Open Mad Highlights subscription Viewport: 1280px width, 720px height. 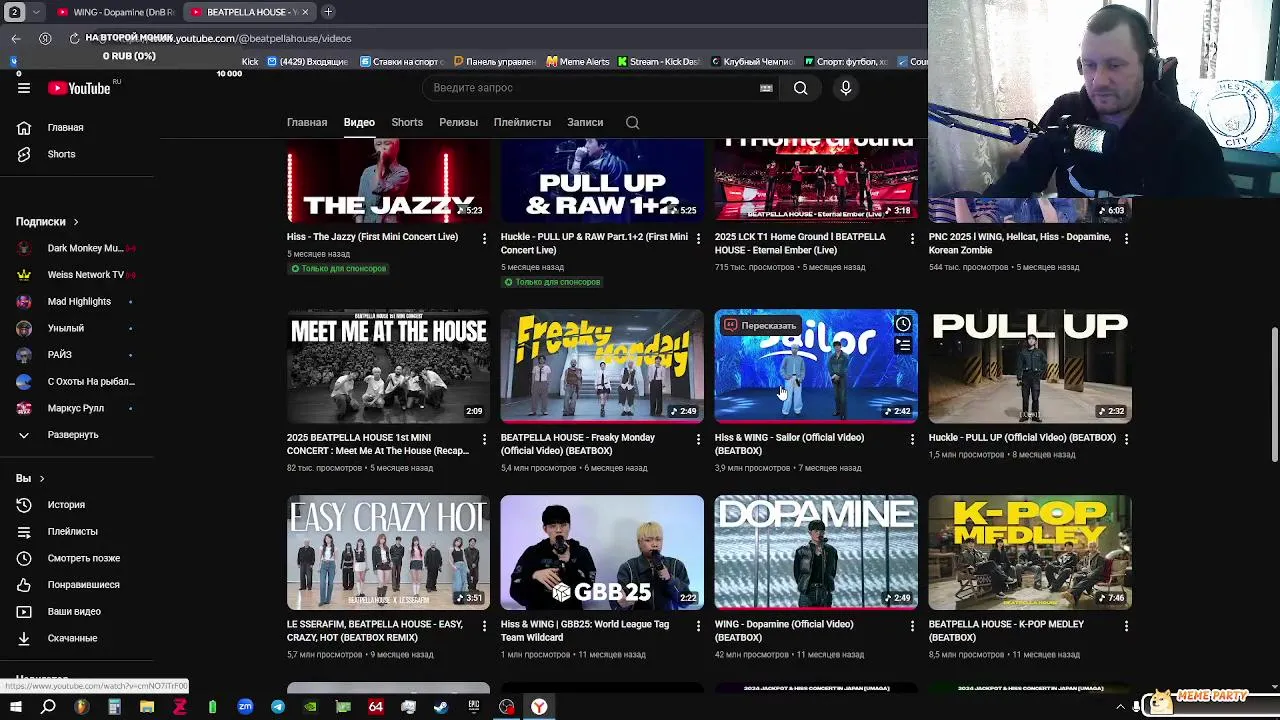[77, 302]
